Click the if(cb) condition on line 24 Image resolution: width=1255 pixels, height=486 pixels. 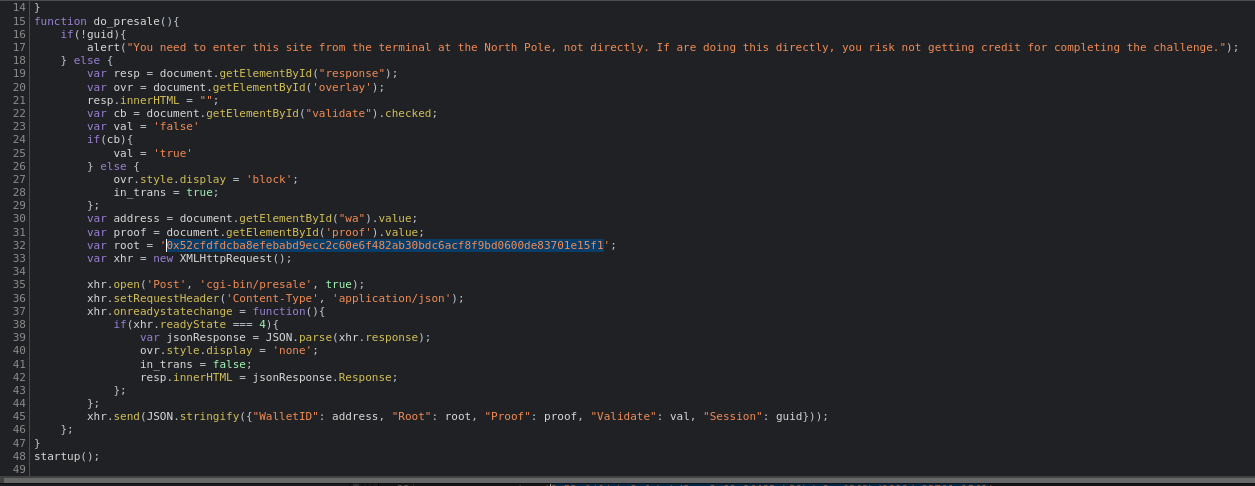click(x=107, y=139)
